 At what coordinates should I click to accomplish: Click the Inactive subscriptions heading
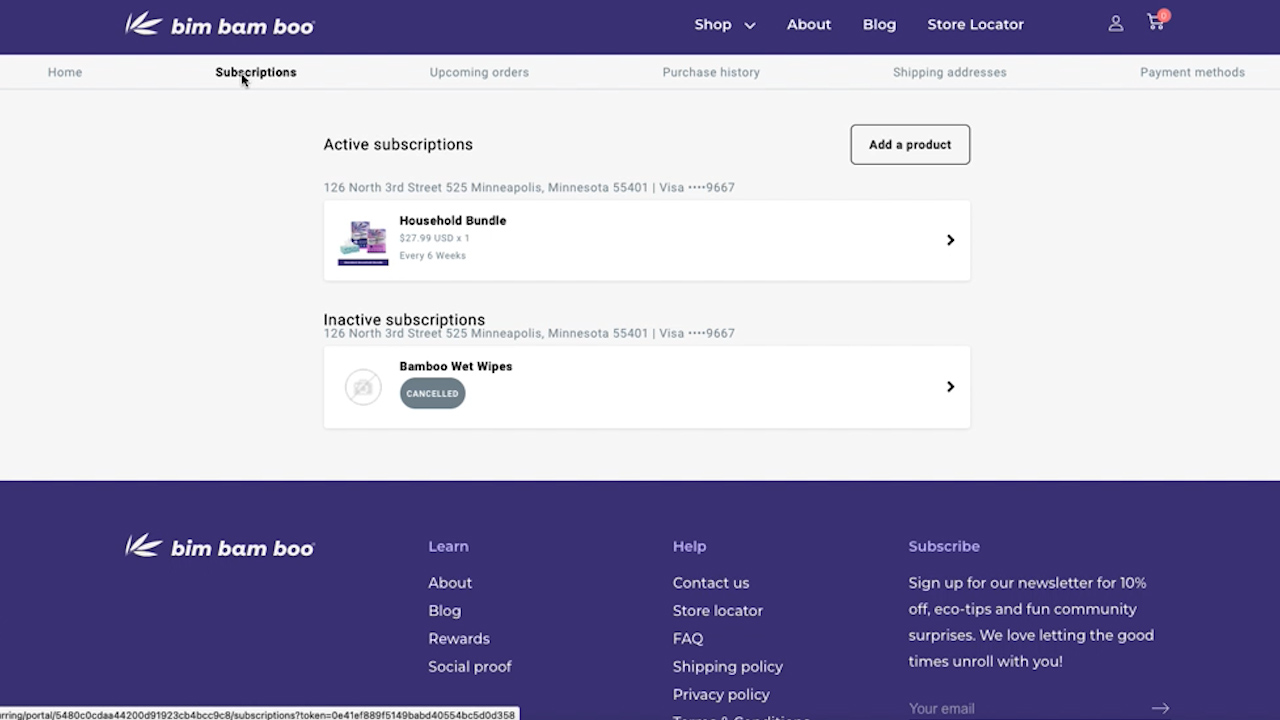(x=404, y=320)
